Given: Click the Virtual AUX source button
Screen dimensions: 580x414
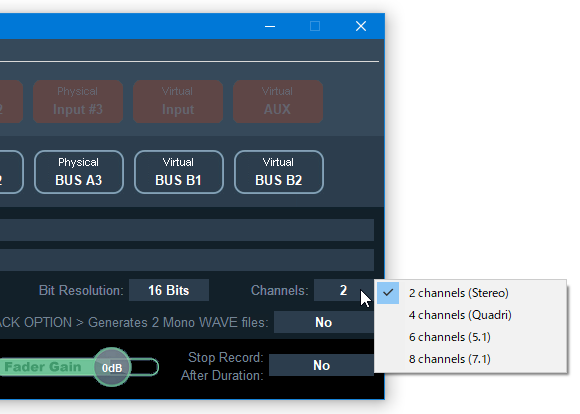Looking at the screenshot, I should click(x=277, y=101).
